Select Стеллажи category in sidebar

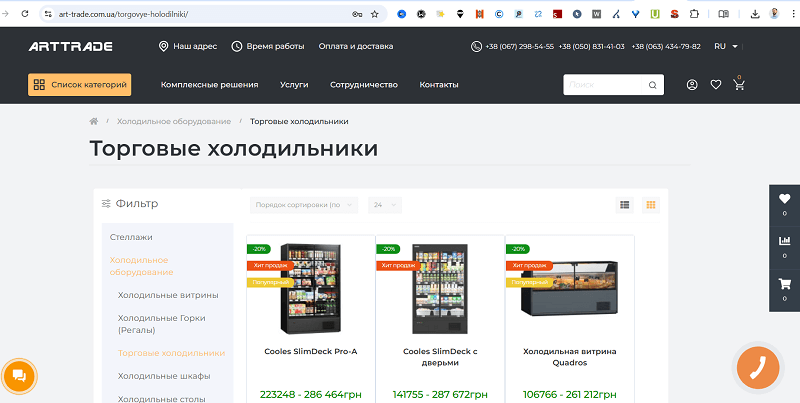[131, 237]
